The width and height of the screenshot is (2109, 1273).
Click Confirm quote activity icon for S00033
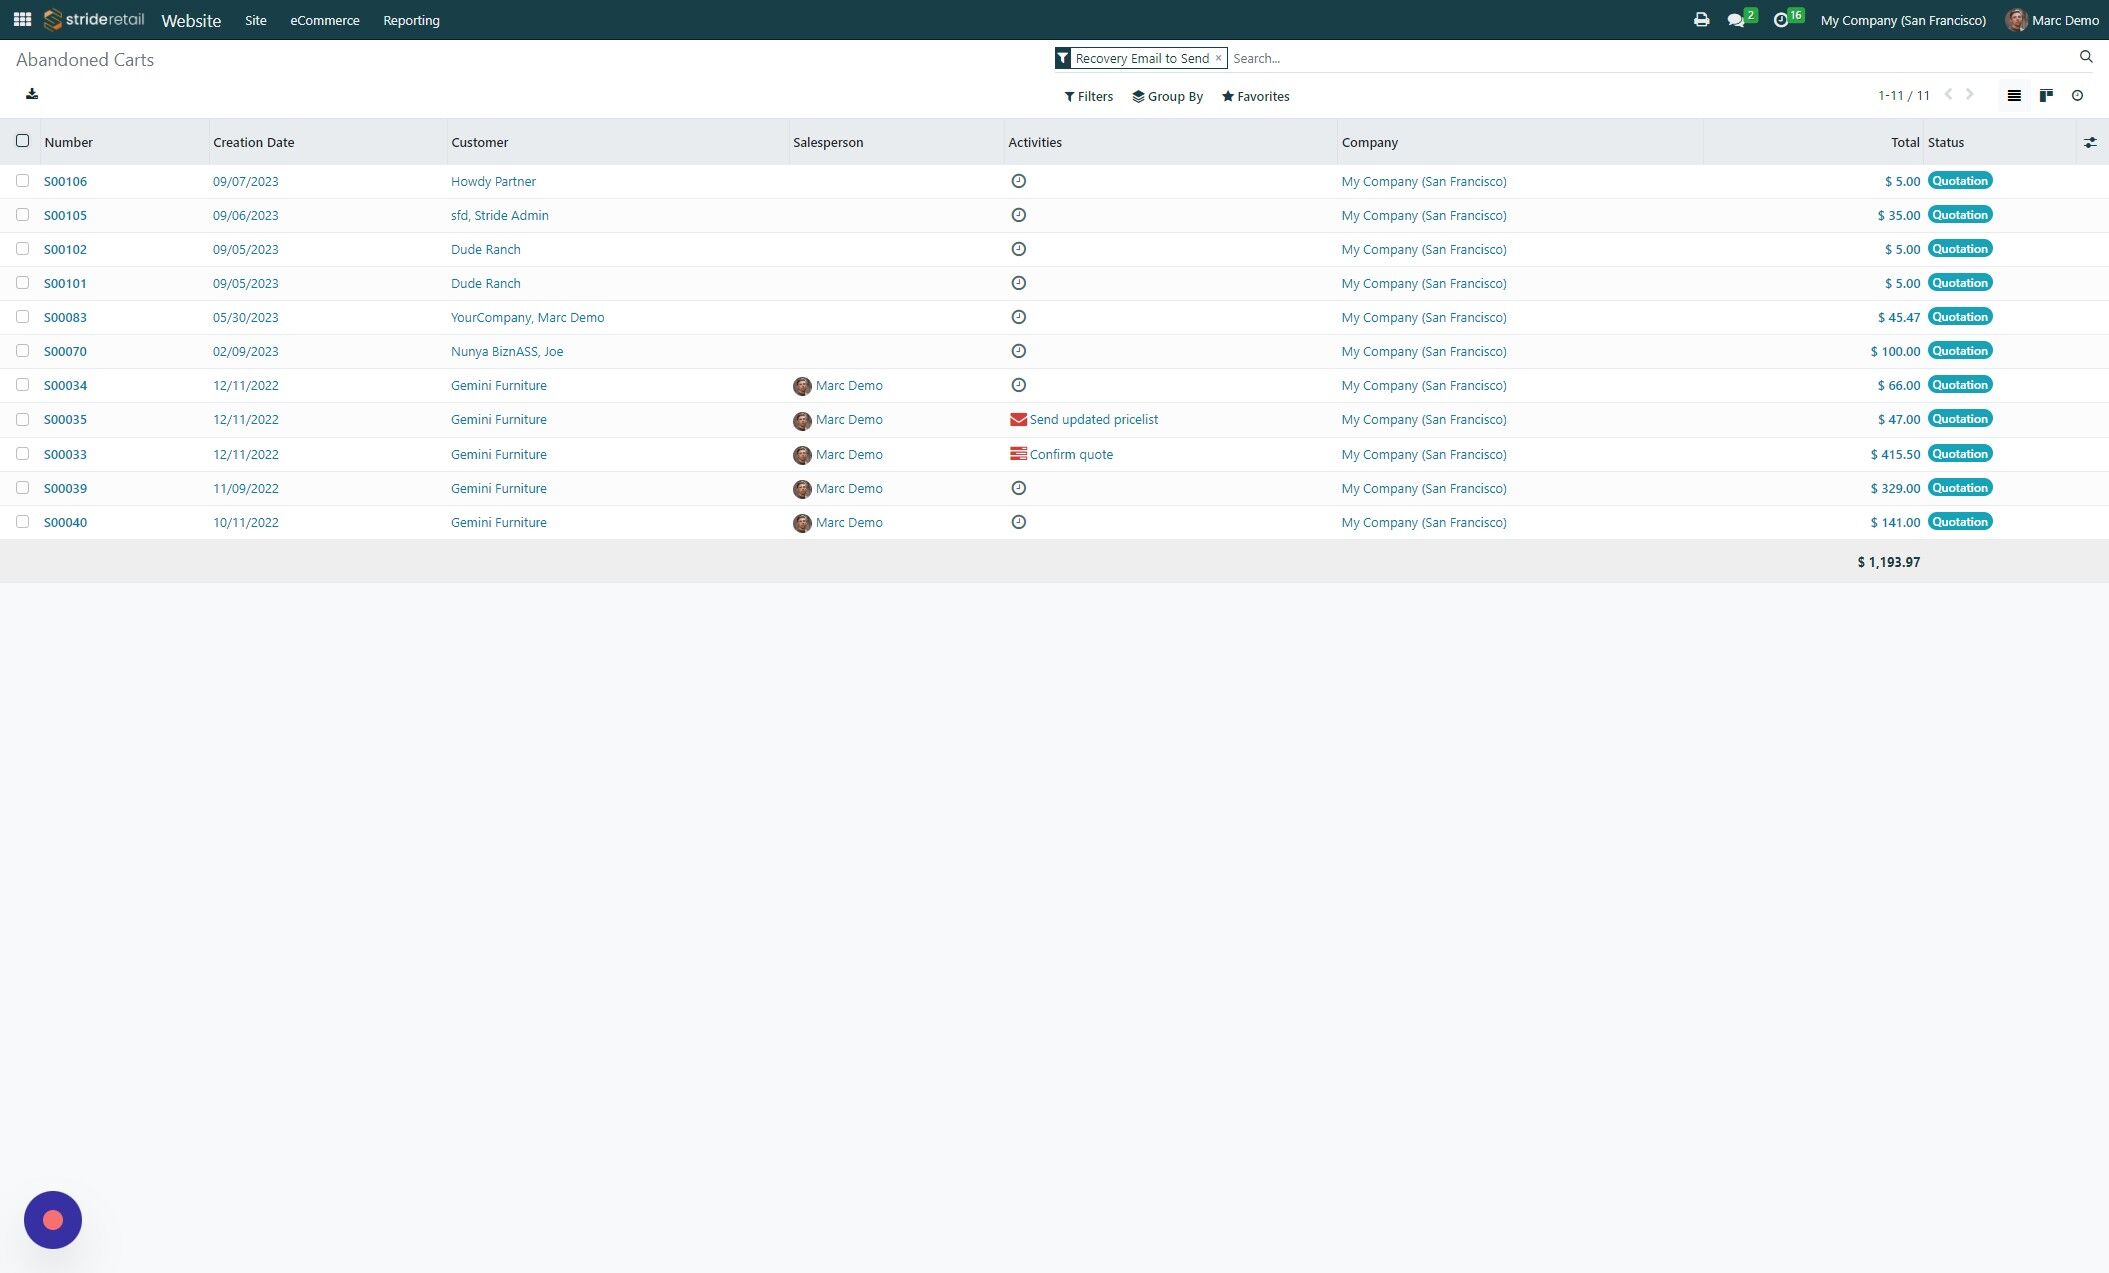[1018, 454]
